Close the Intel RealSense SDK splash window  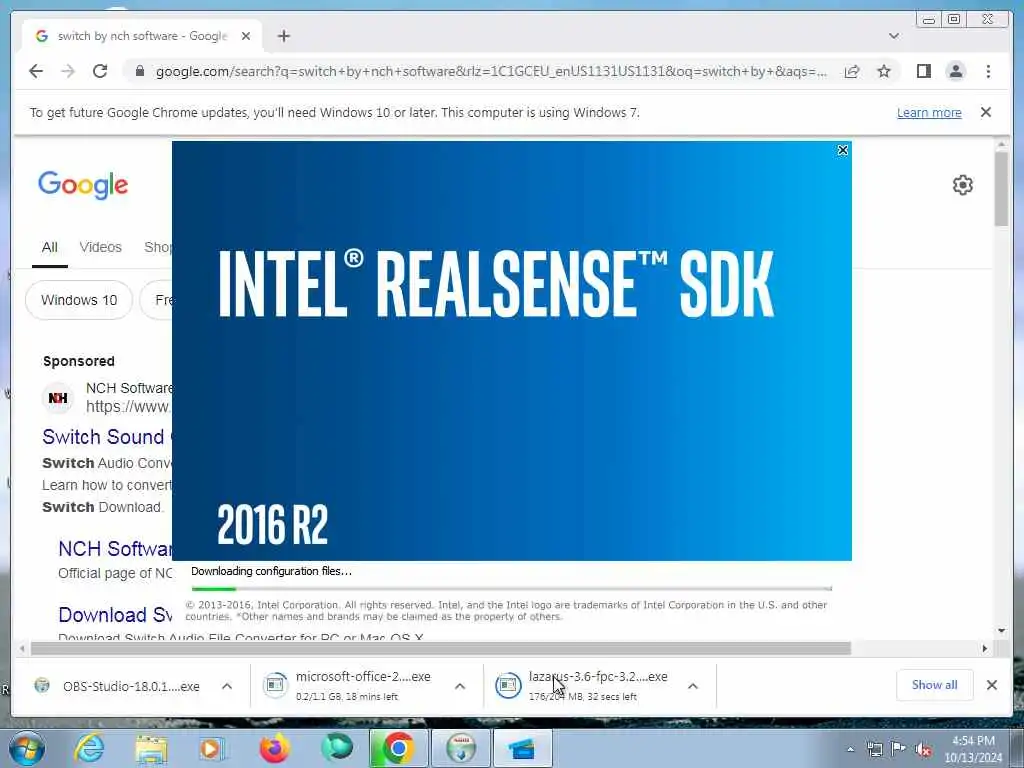point(842,150)
